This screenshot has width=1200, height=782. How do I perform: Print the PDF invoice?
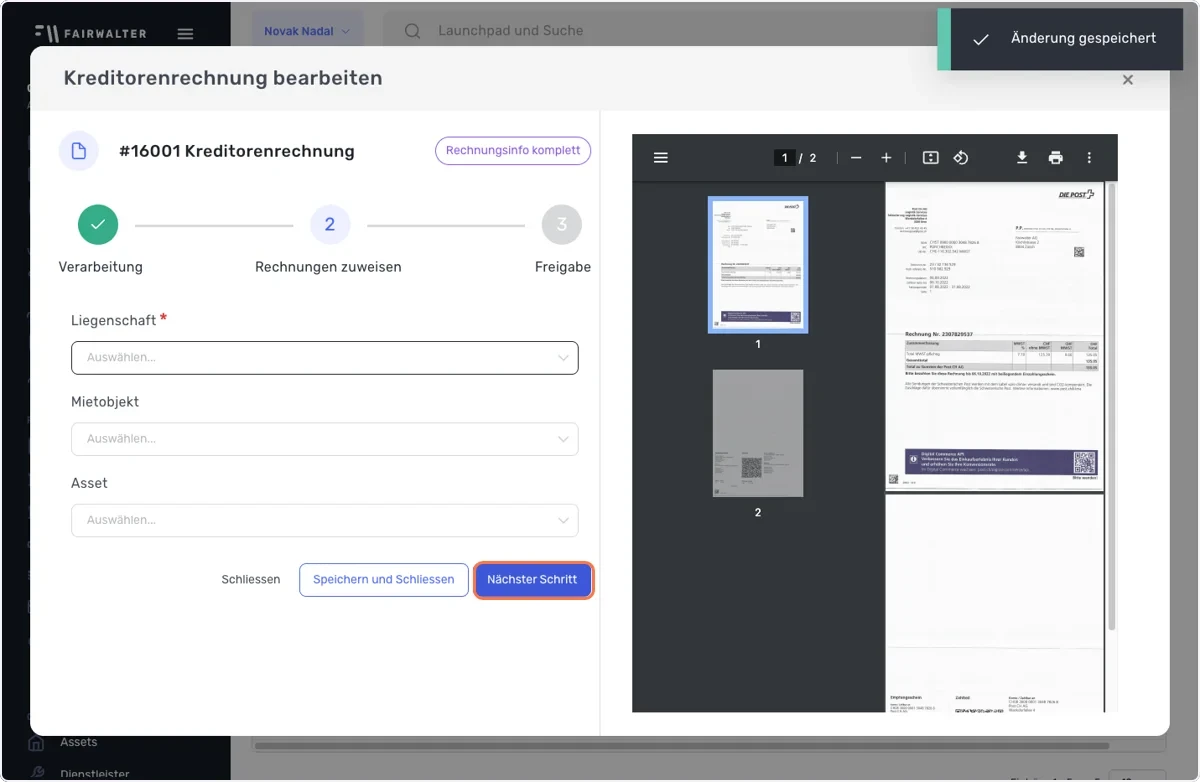[x=1055, y=158]
